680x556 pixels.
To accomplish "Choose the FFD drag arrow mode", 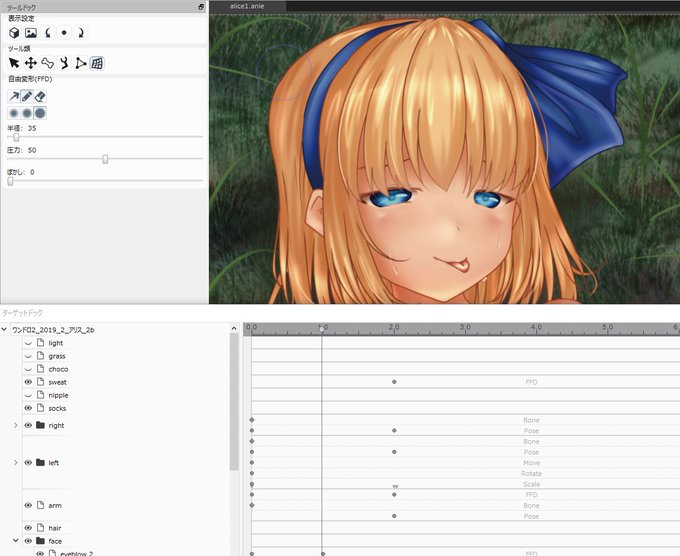I will [14, 96].
